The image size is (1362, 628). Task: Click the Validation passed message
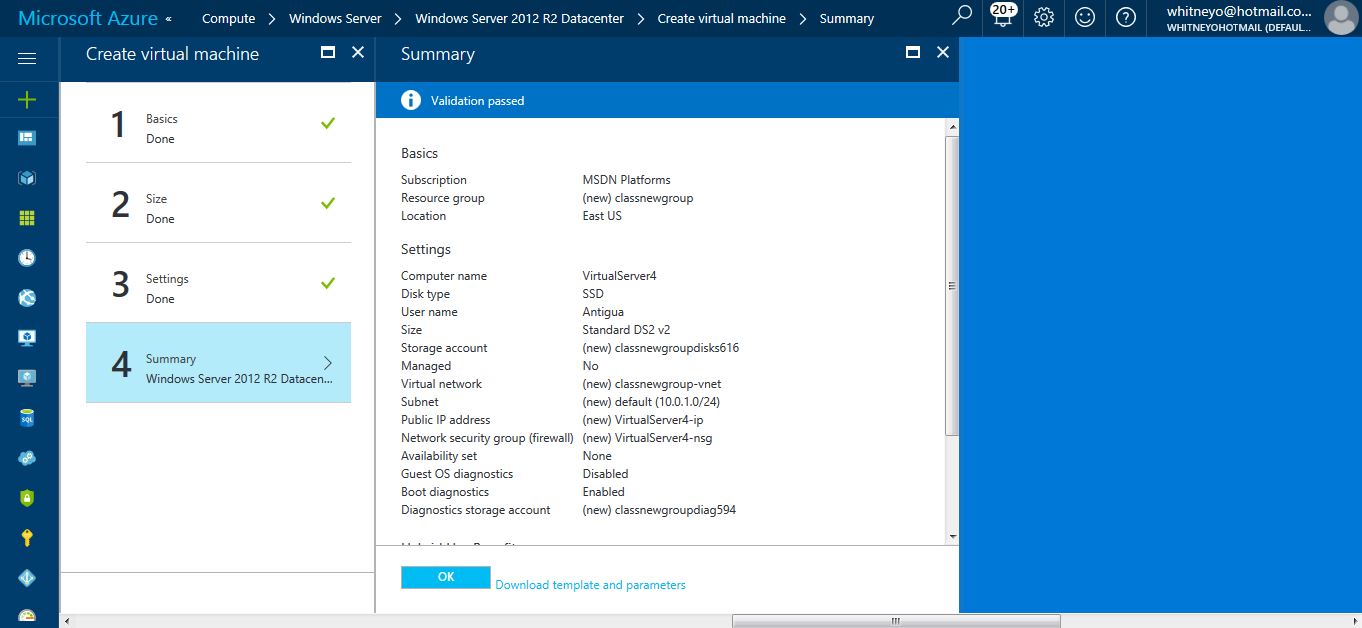click(x=477, y=101)
